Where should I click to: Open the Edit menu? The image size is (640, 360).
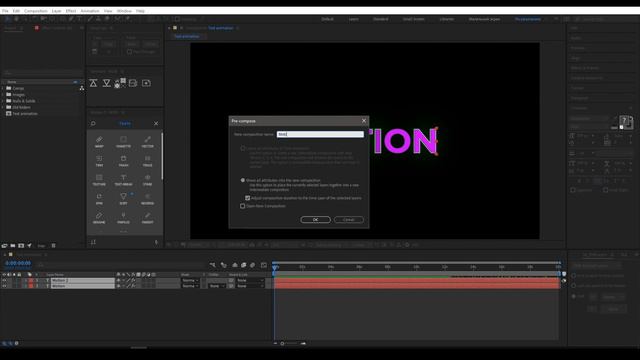tap(16, 11)
